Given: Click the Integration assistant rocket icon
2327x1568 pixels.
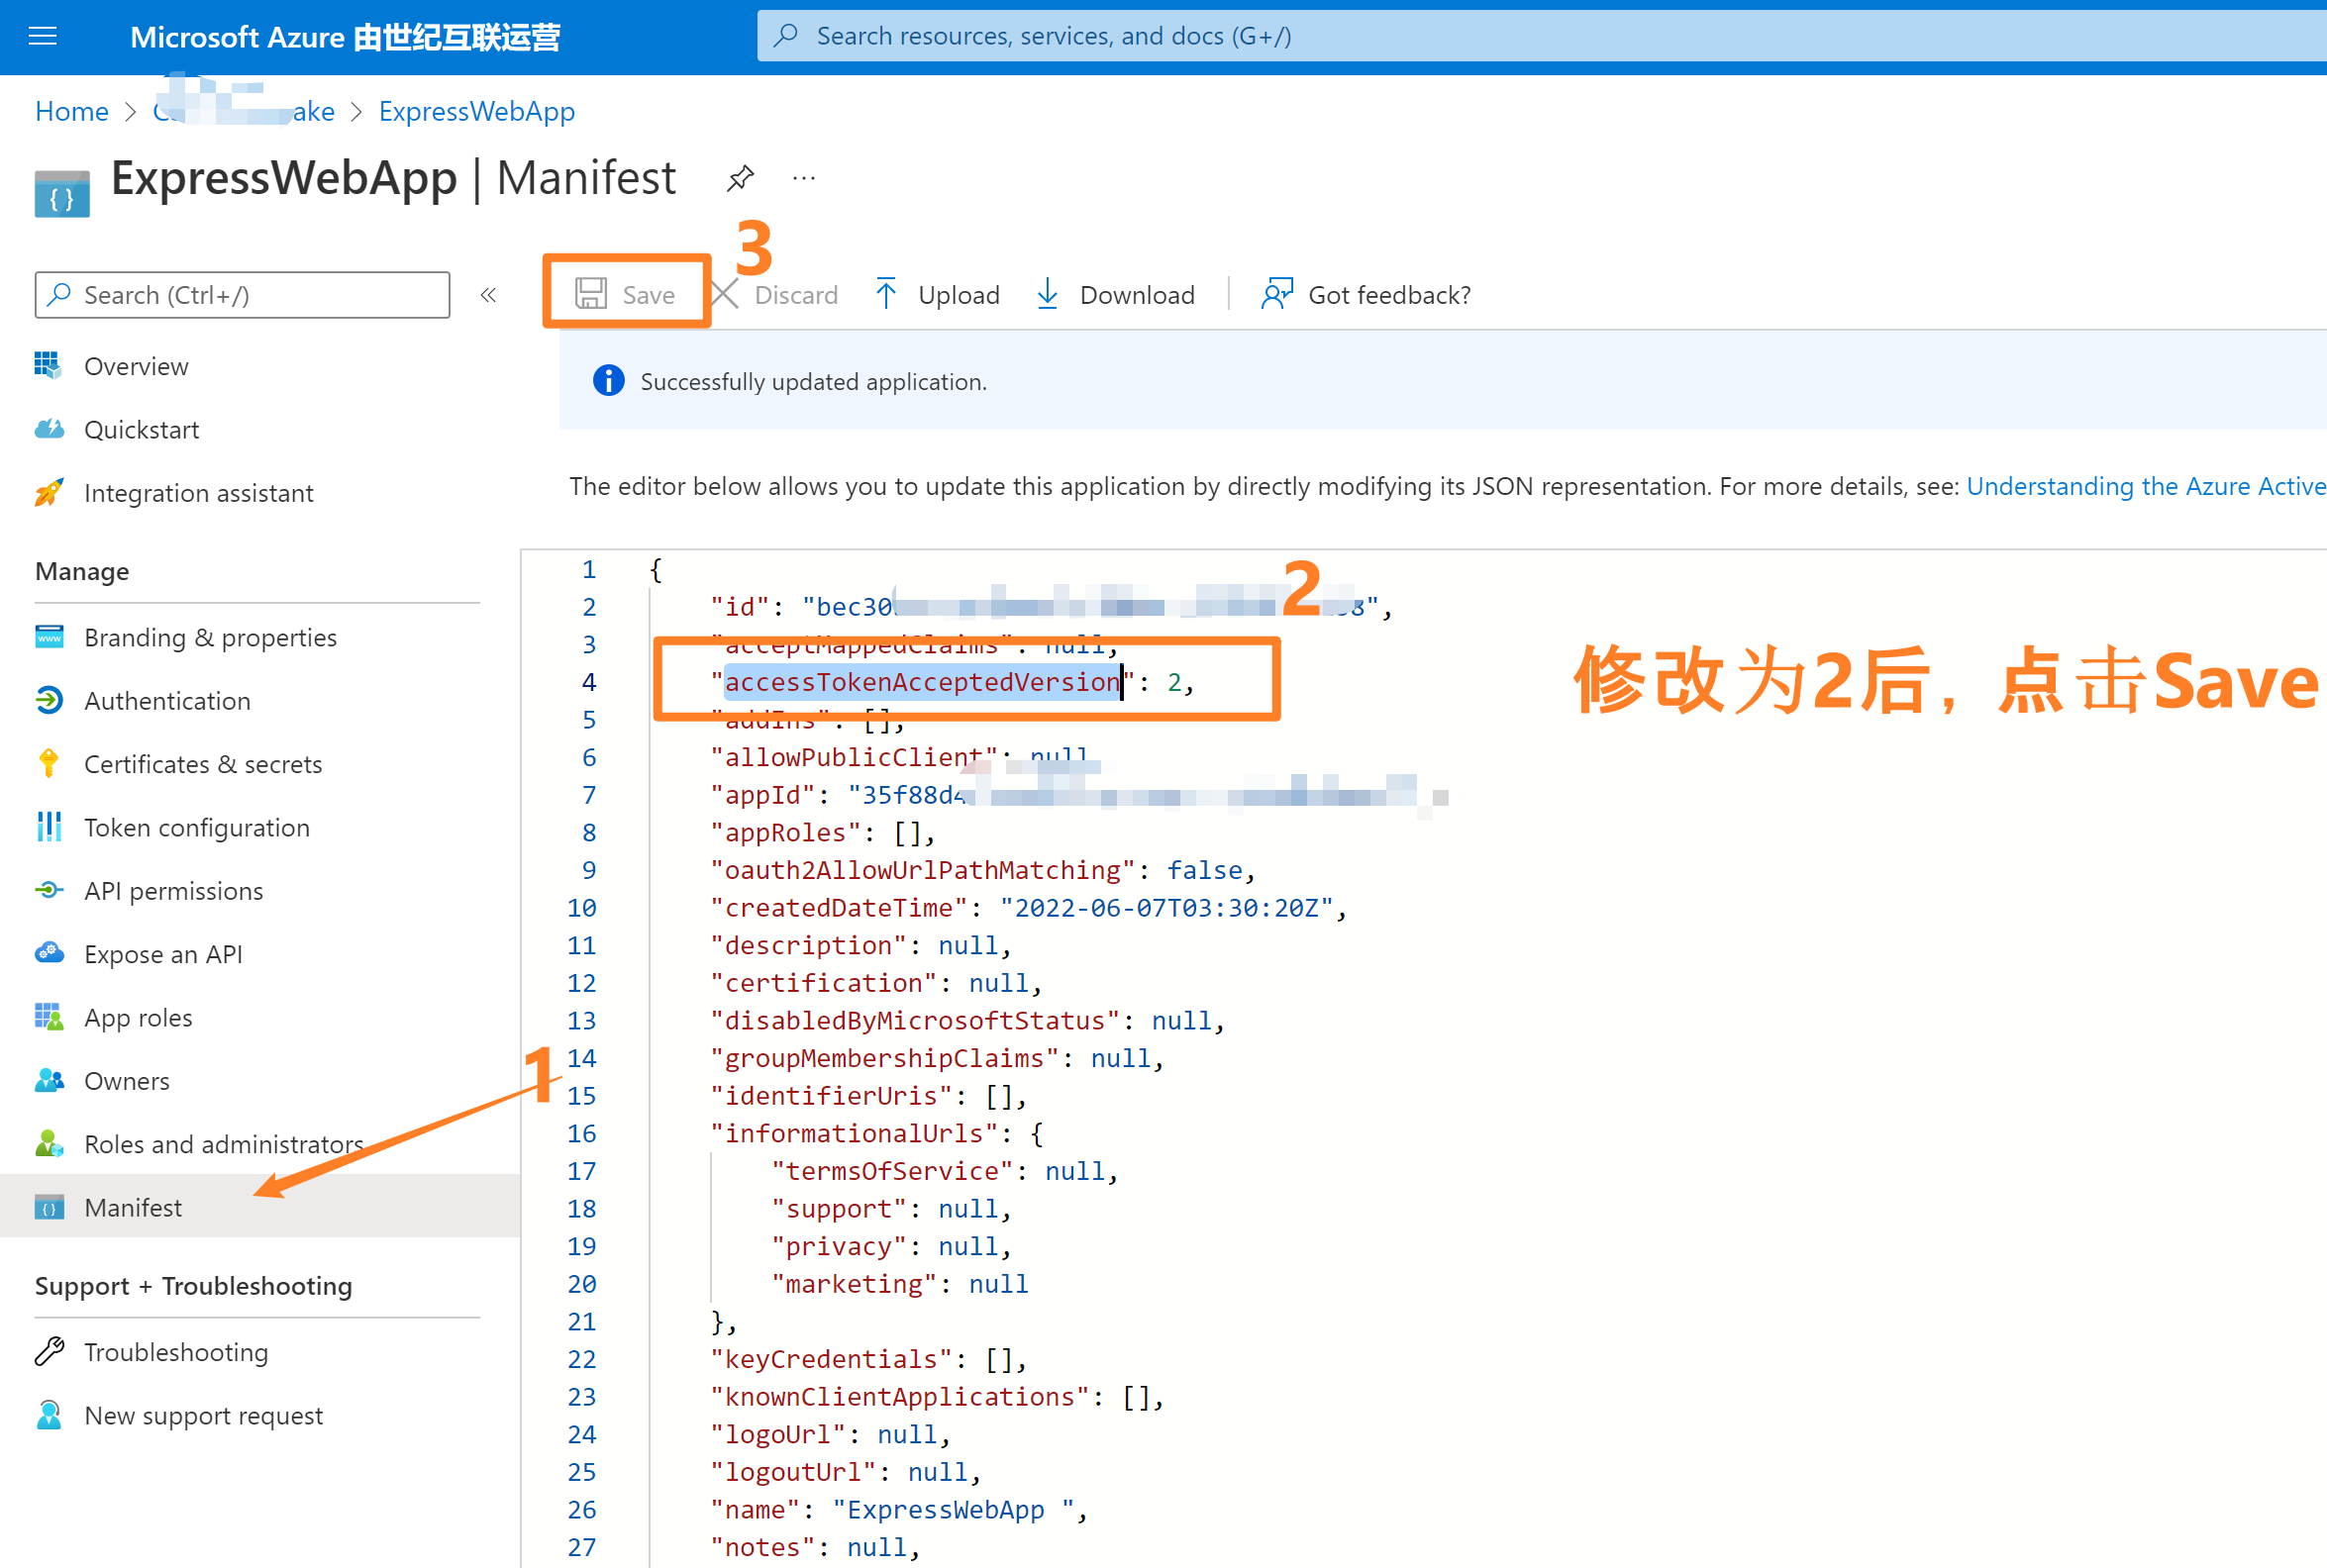Looking at the screenshot, I should coord(49,492).
